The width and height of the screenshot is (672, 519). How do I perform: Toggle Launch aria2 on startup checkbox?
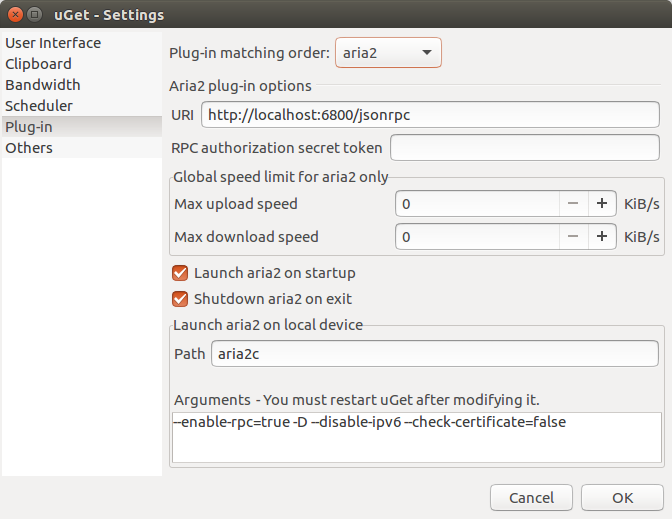pos(181,273)
